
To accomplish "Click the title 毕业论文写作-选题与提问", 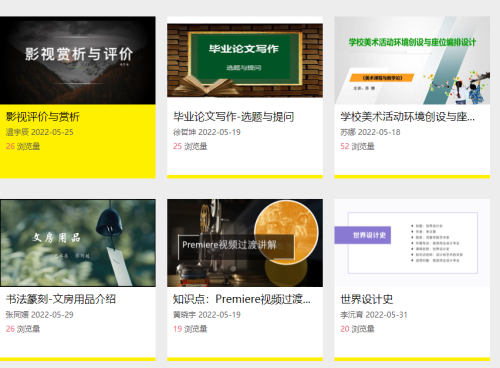I will [233, 117].
